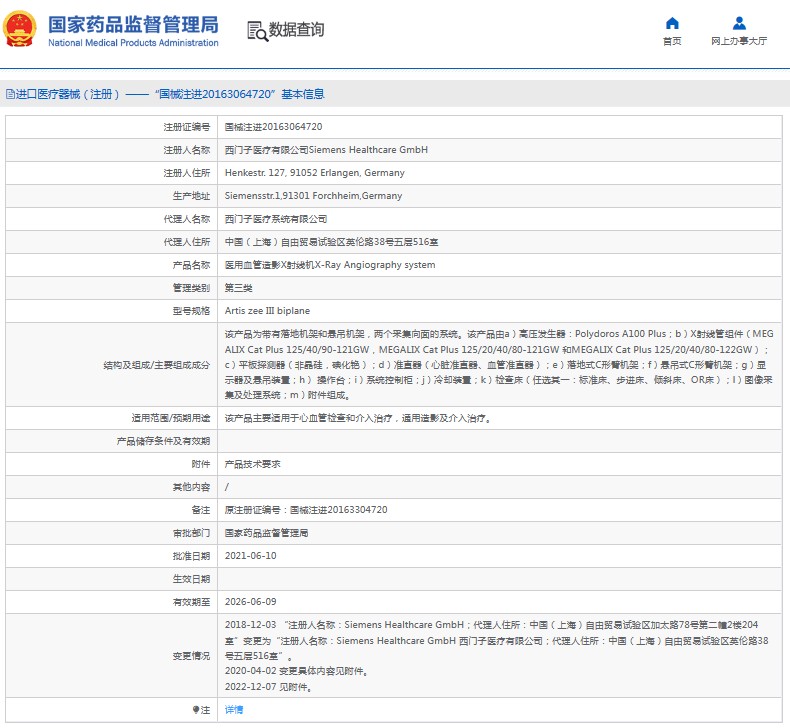This screenshot has width=790, height=728.
Task: Click the 管理类别 row label
Action: coord(191,288)
